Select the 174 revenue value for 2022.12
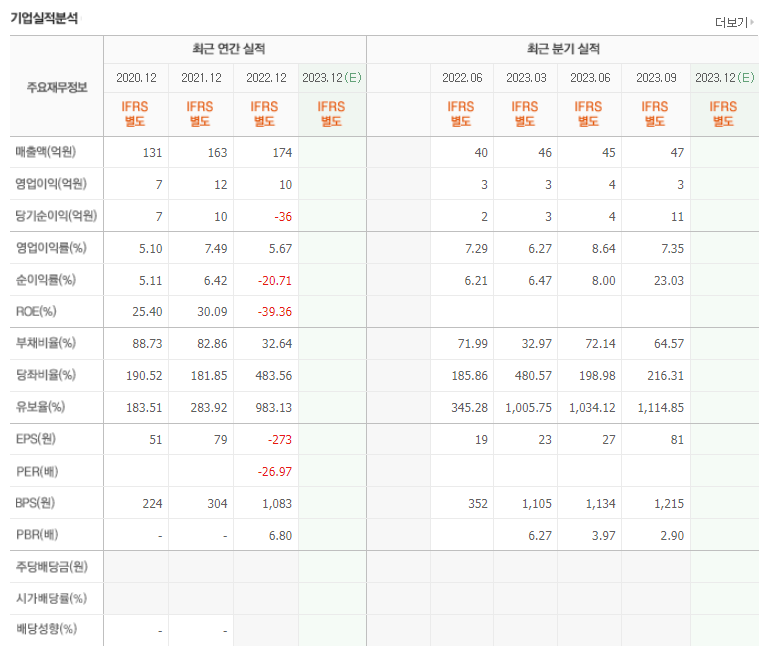The image size is (767, 646). pos(282,153)
